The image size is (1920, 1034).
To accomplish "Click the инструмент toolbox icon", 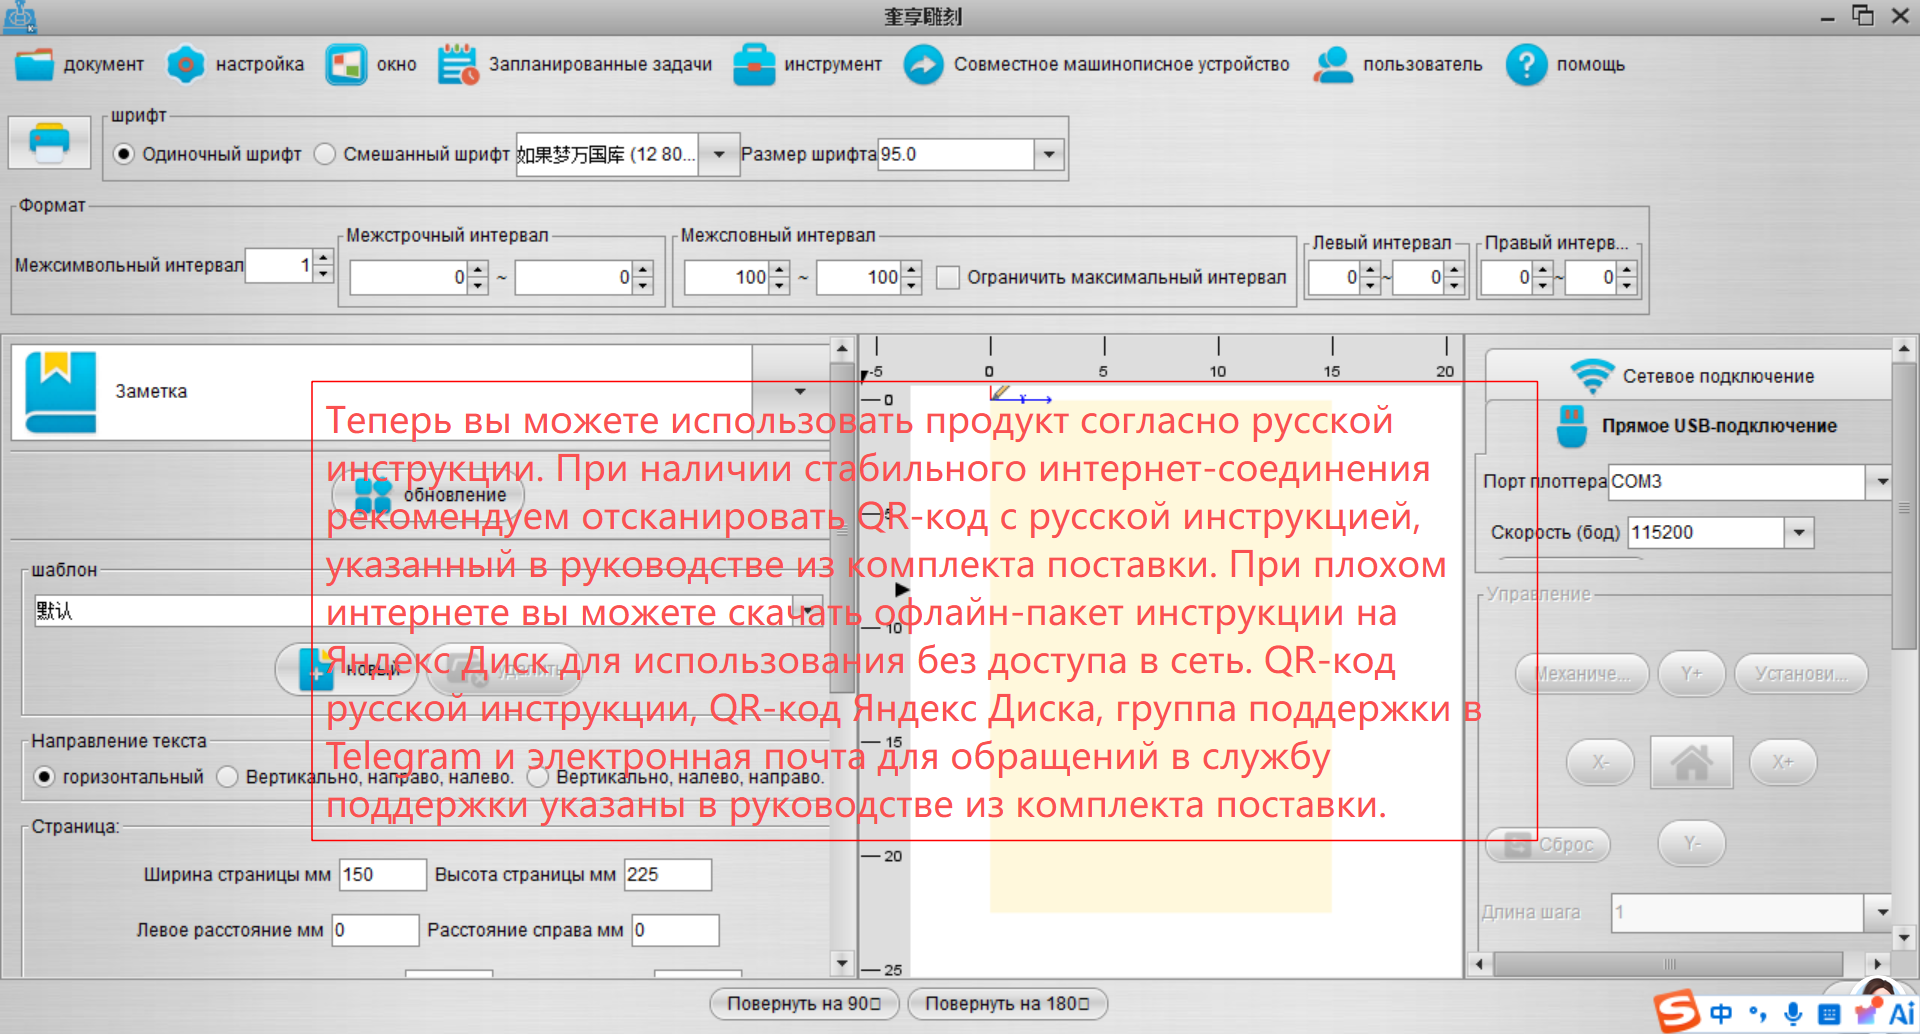I will (x=754, y=65).
